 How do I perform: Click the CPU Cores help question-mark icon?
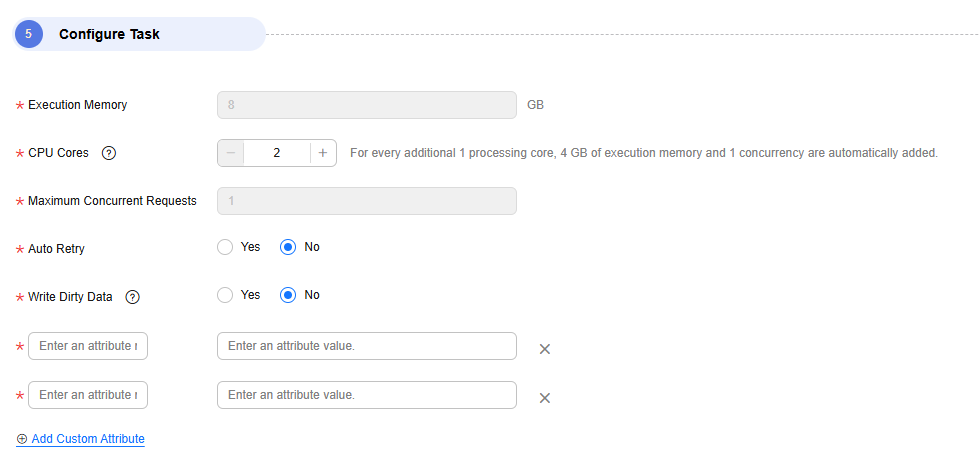(x=109, y=153)
